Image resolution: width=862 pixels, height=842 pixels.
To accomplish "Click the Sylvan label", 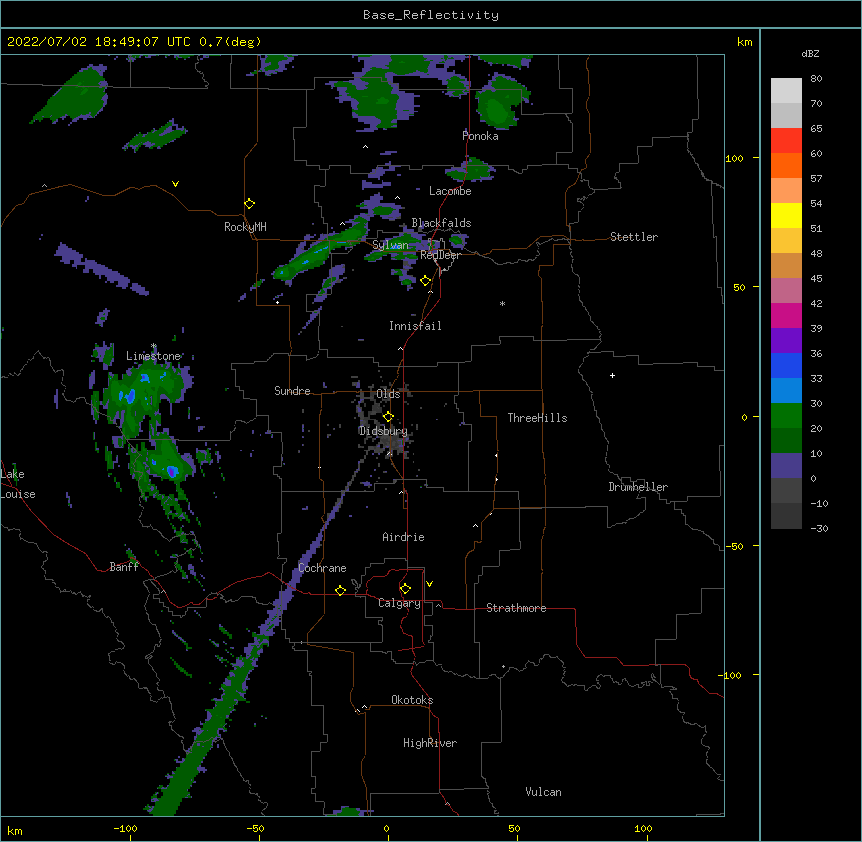I will (x=390, y=245).
